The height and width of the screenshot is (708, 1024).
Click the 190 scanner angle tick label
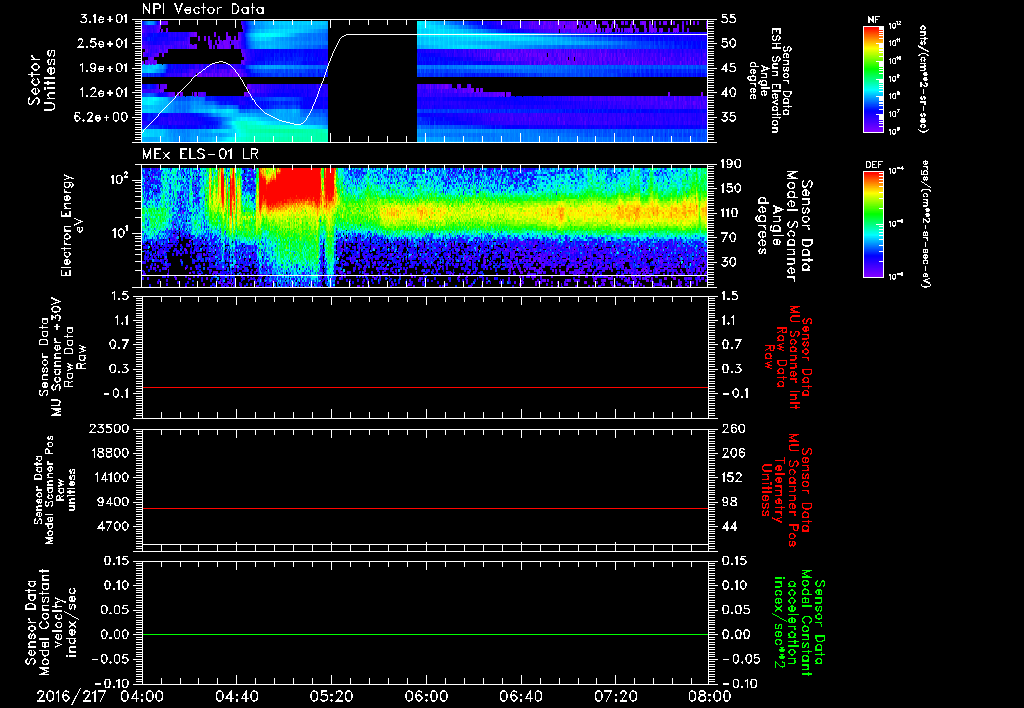[731, 164]
